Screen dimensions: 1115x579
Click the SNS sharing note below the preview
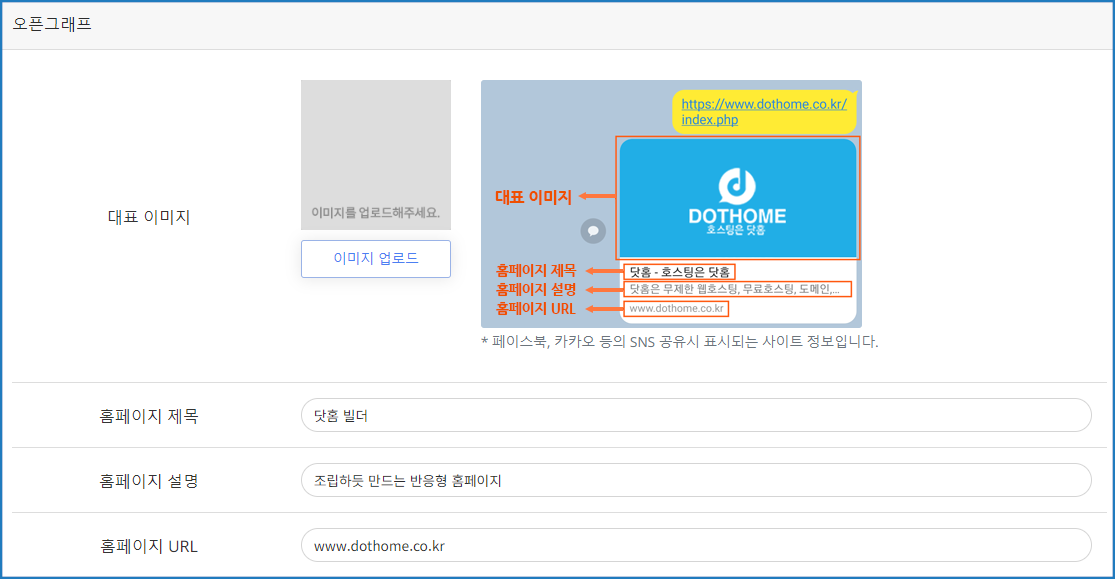pos(679,341)
